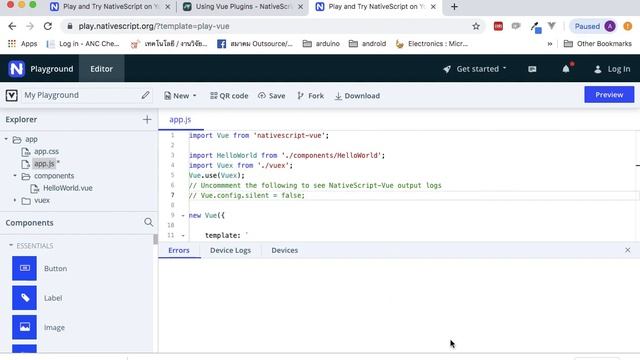Edit playground name with pencil icon
The width and height of the screenshot is (640, 360).
[145, 95]
